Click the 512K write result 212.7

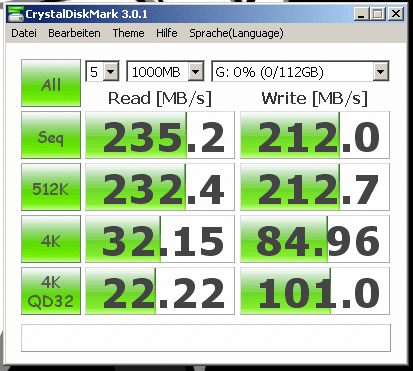point(315,187)
